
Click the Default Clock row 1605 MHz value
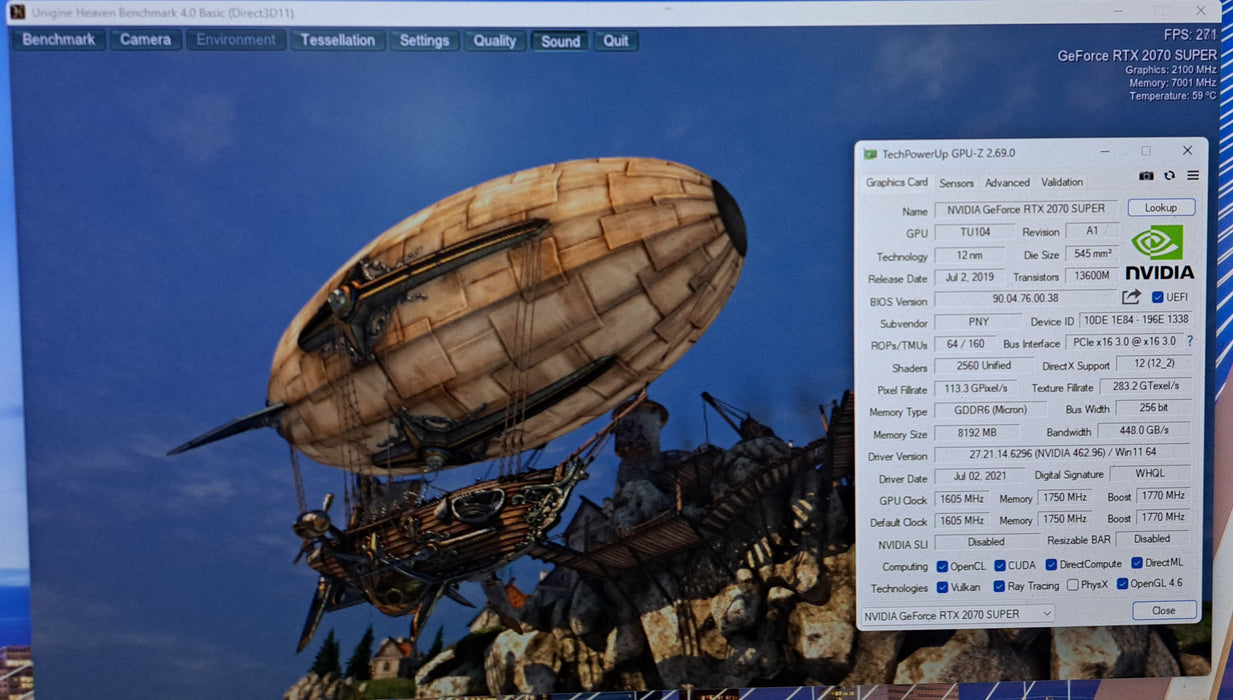[962, 521]
